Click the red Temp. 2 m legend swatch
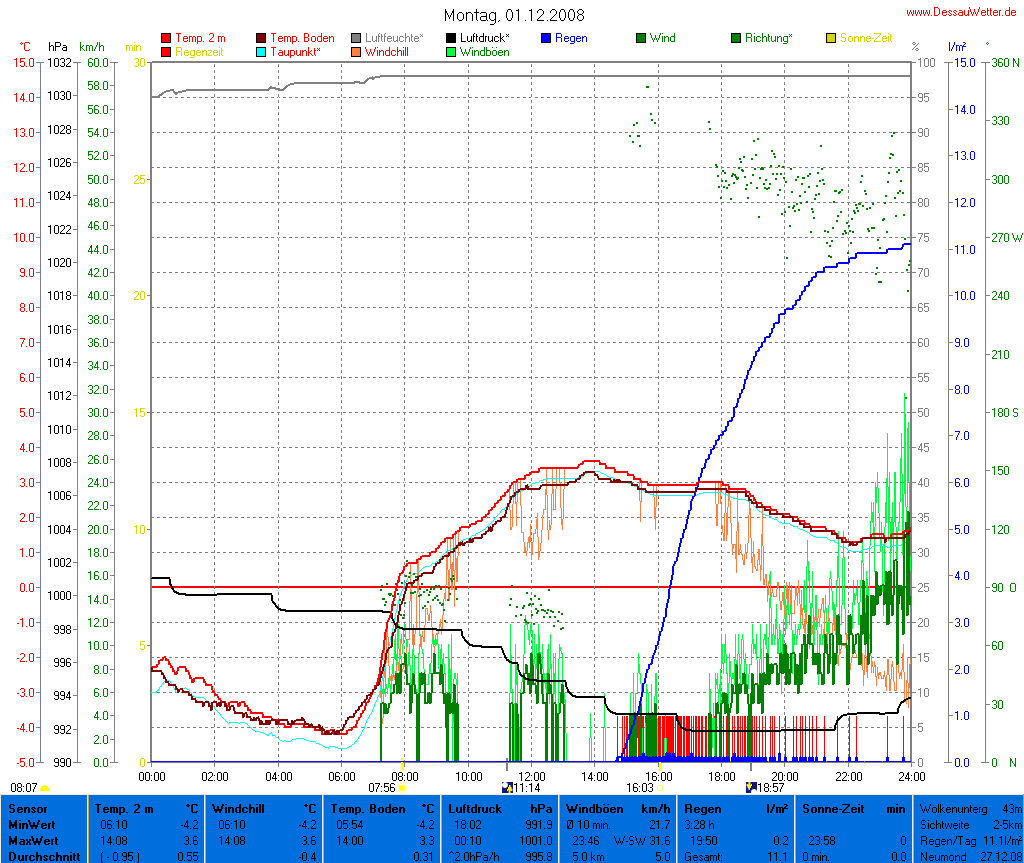The image size is (1024, 863). pos(166,38)
